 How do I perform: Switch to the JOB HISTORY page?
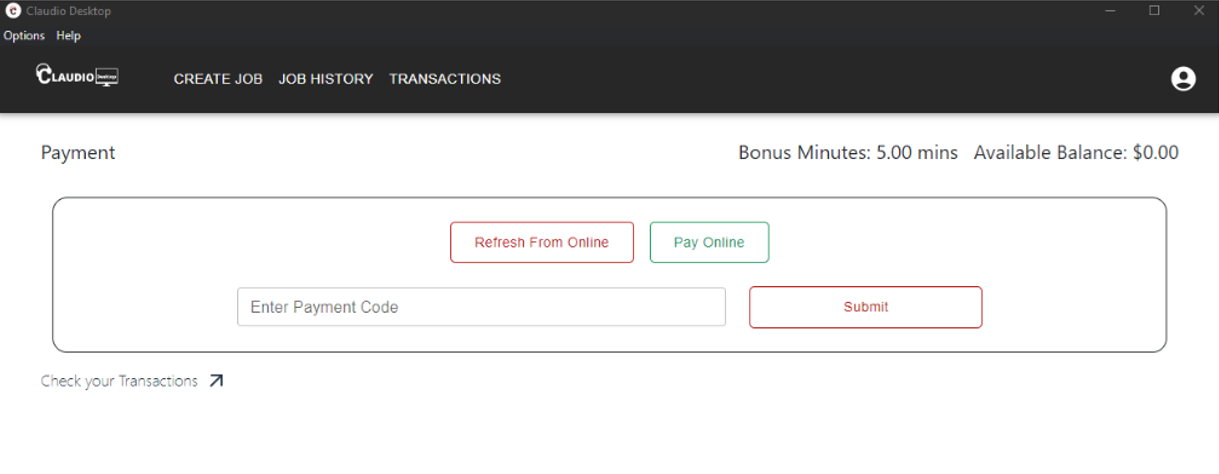tap(326, 79)
